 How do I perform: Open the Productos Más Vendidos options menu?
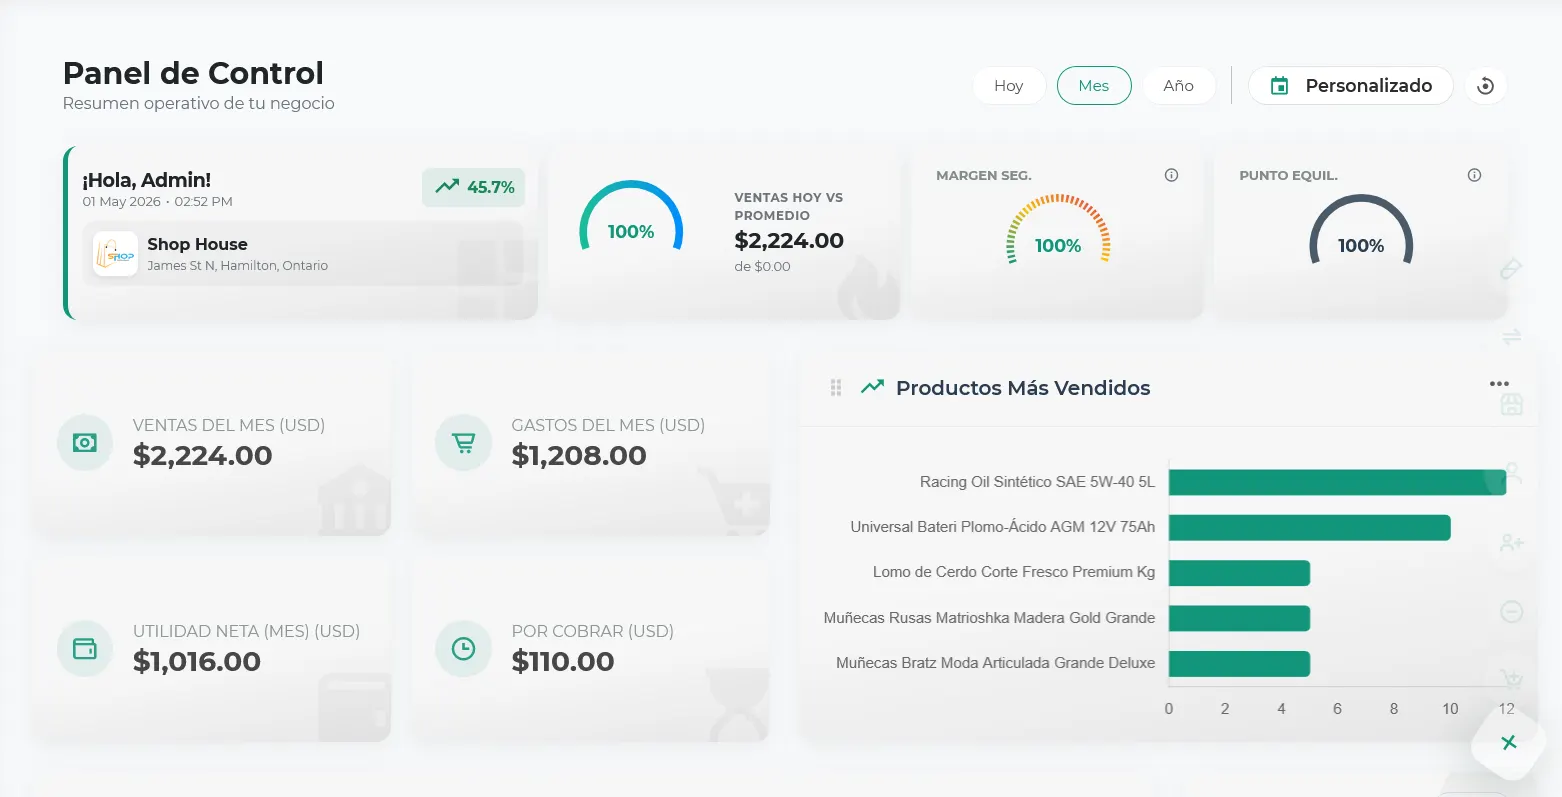click(1499, 384)
